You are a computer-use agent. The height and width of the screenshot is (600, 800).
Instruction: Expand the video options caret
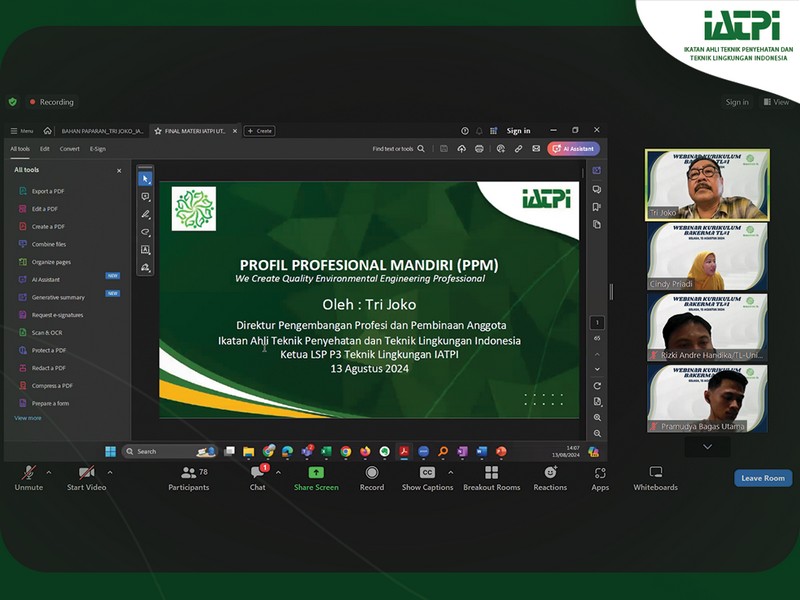point(110,472)
